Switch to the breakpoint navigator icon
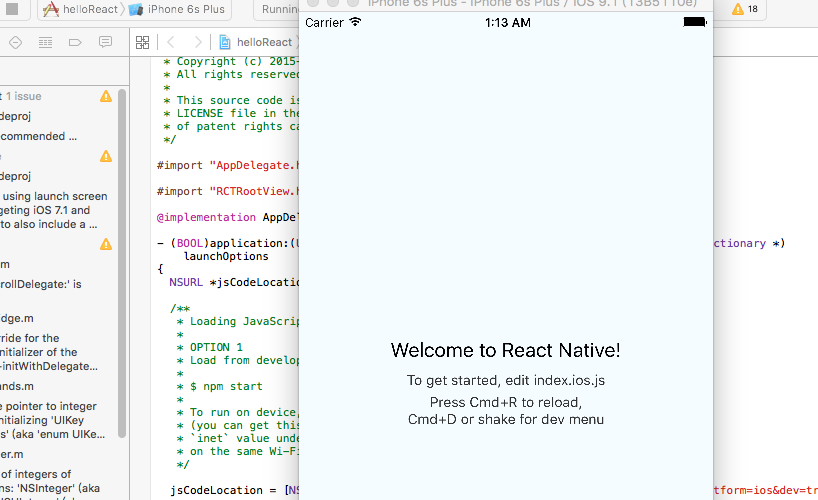 (x=75, y=42)
